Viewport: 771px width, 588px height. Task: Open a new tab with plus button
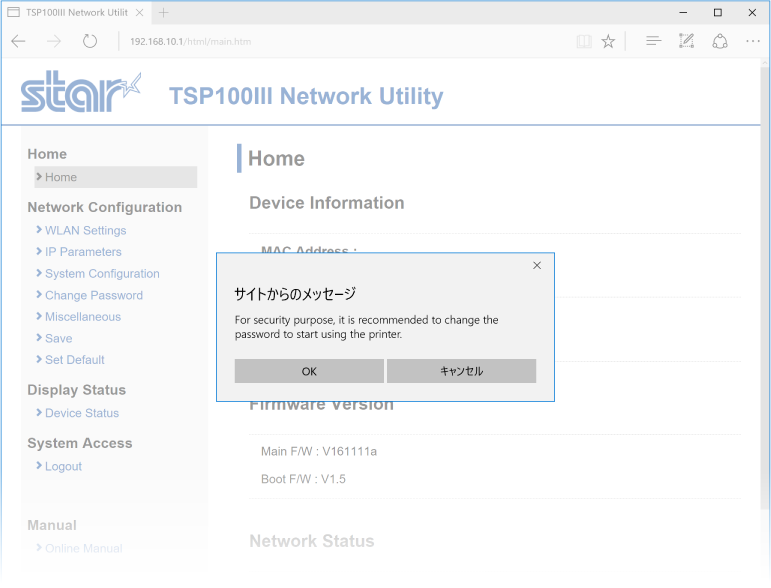point(163,13)
